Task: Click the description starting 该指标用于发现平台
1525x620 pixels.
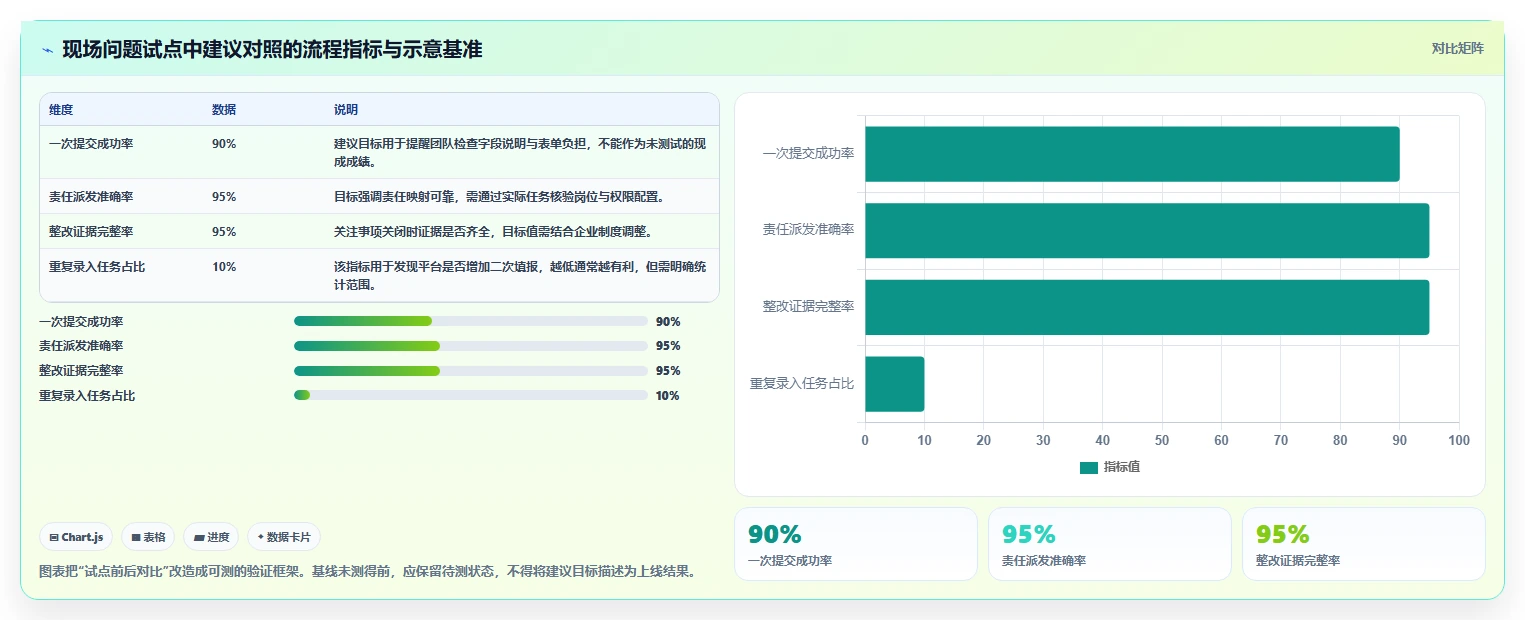Action: click(520, 276)
